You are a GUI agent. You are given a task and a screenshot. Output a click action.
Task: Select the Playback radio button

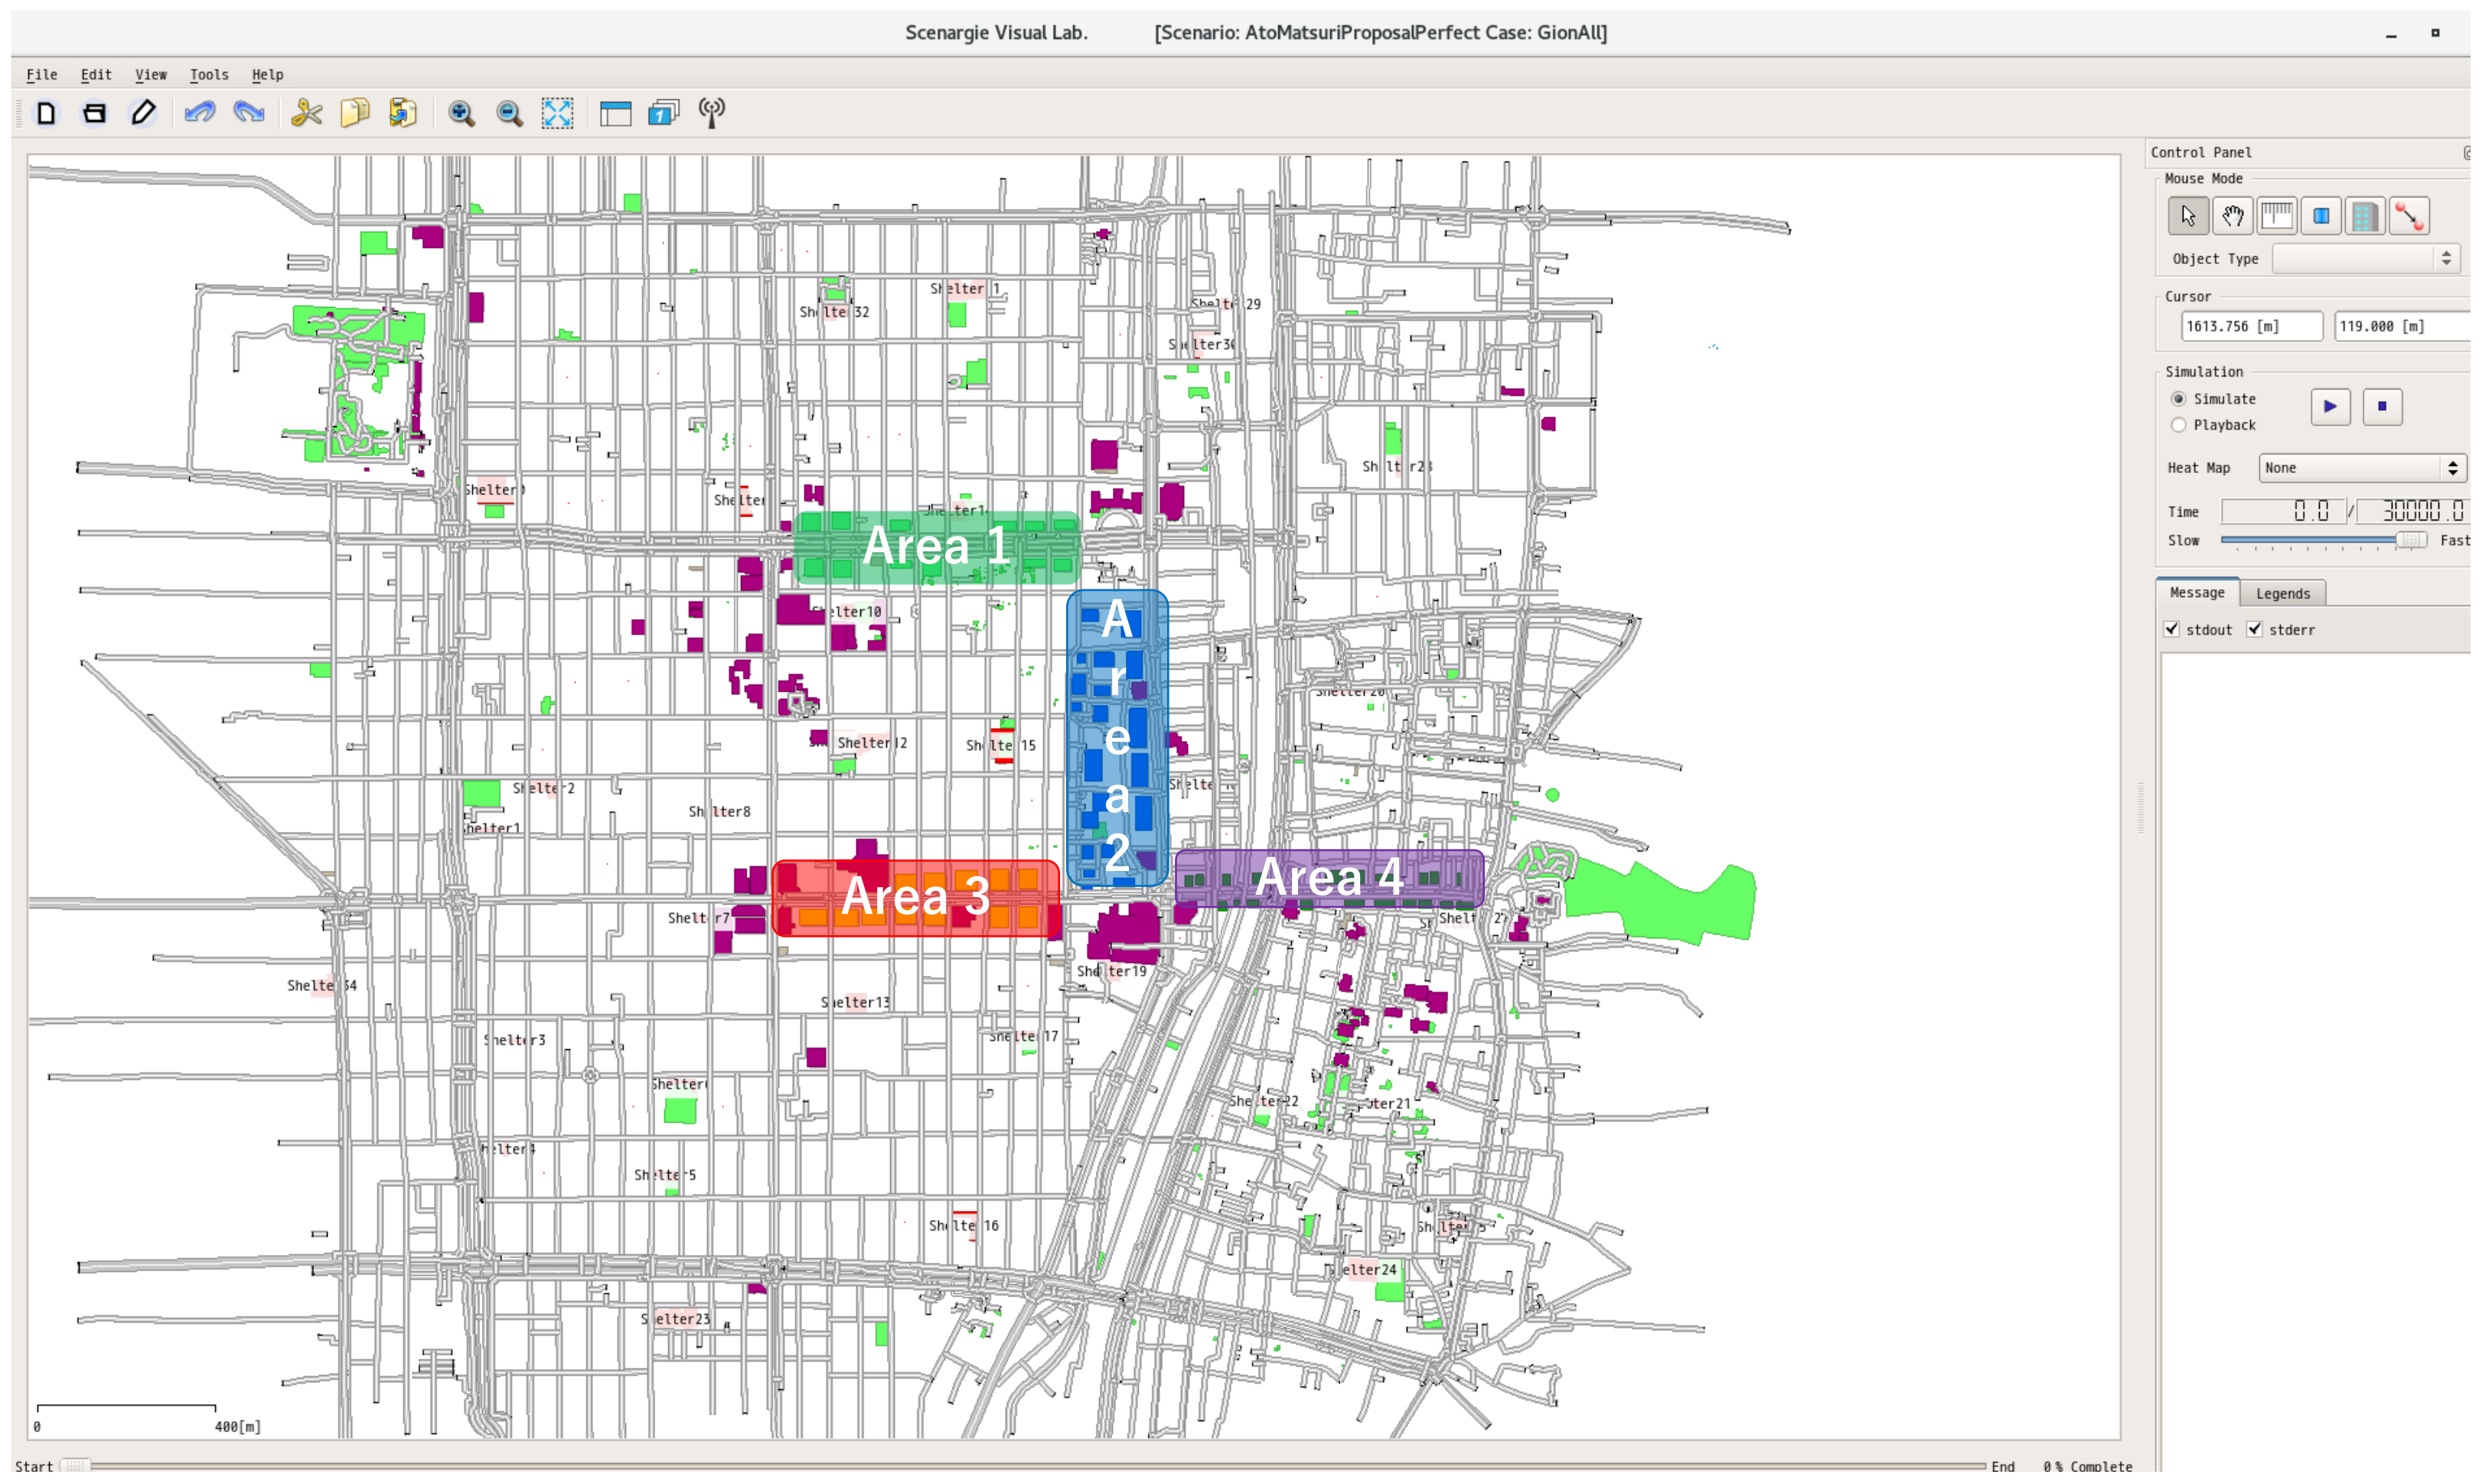(2179, 425)
